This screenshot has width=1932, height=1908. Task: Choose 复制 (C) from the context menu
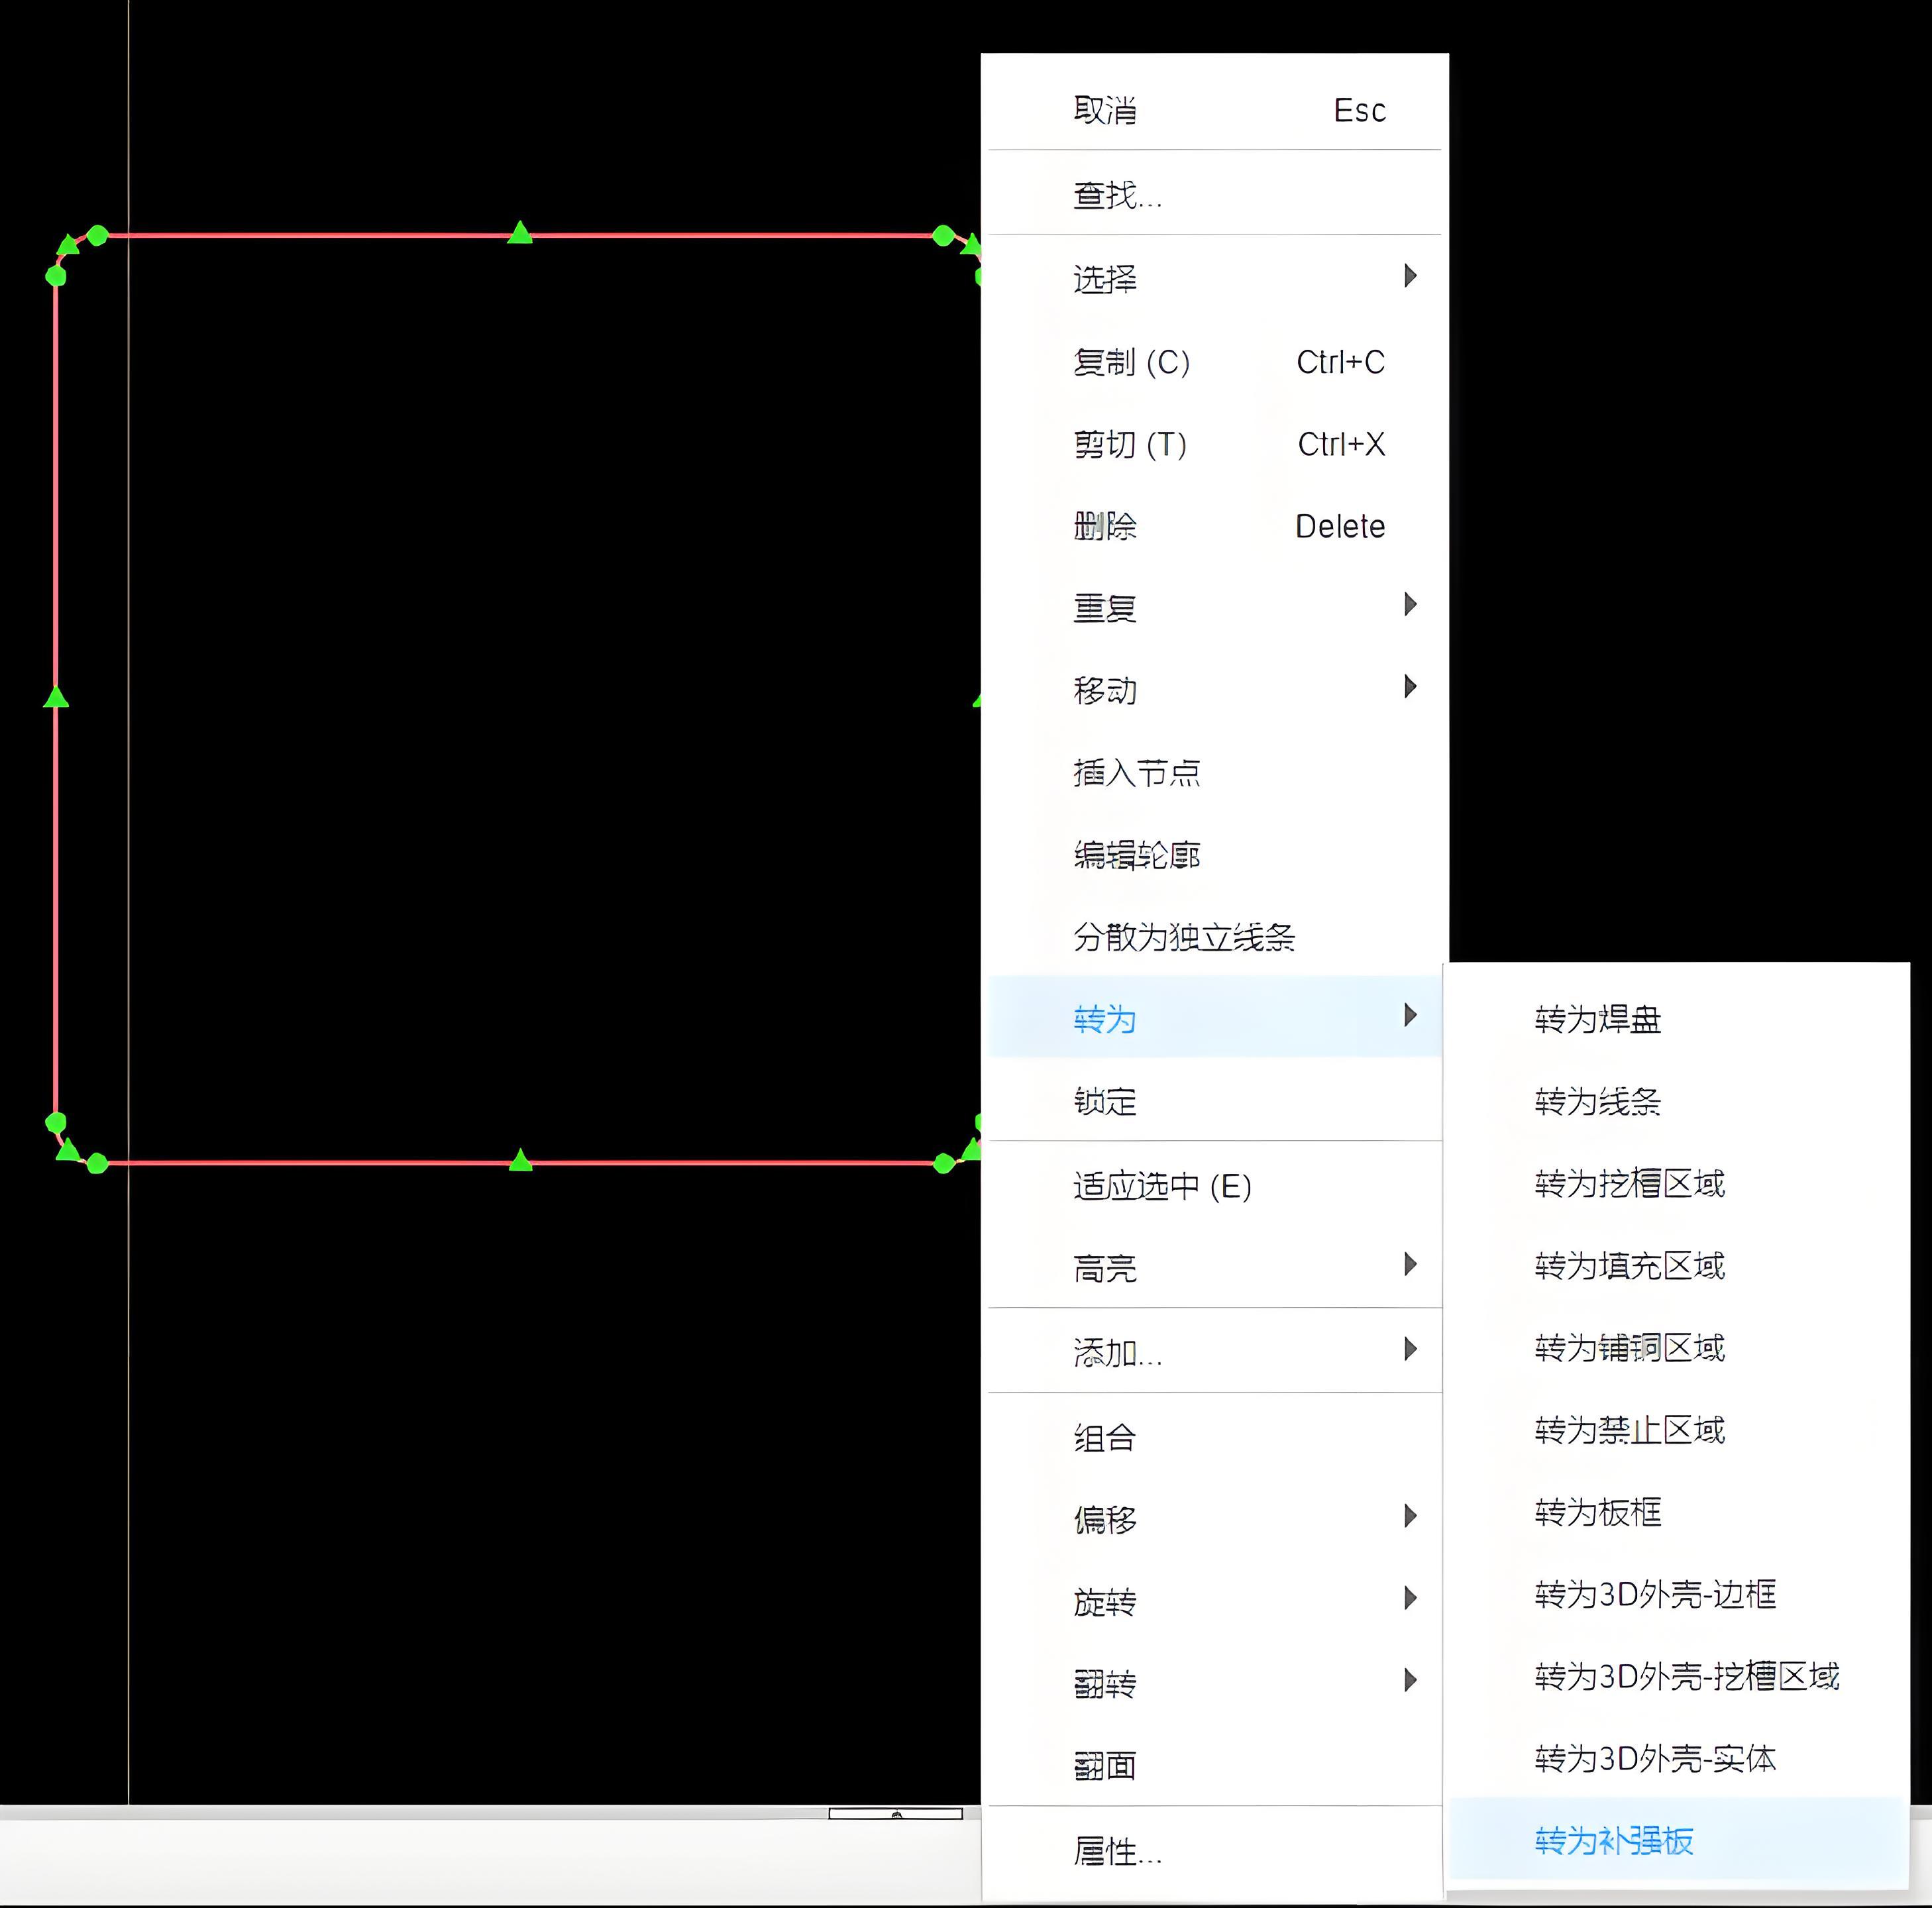coord(1131,362)
